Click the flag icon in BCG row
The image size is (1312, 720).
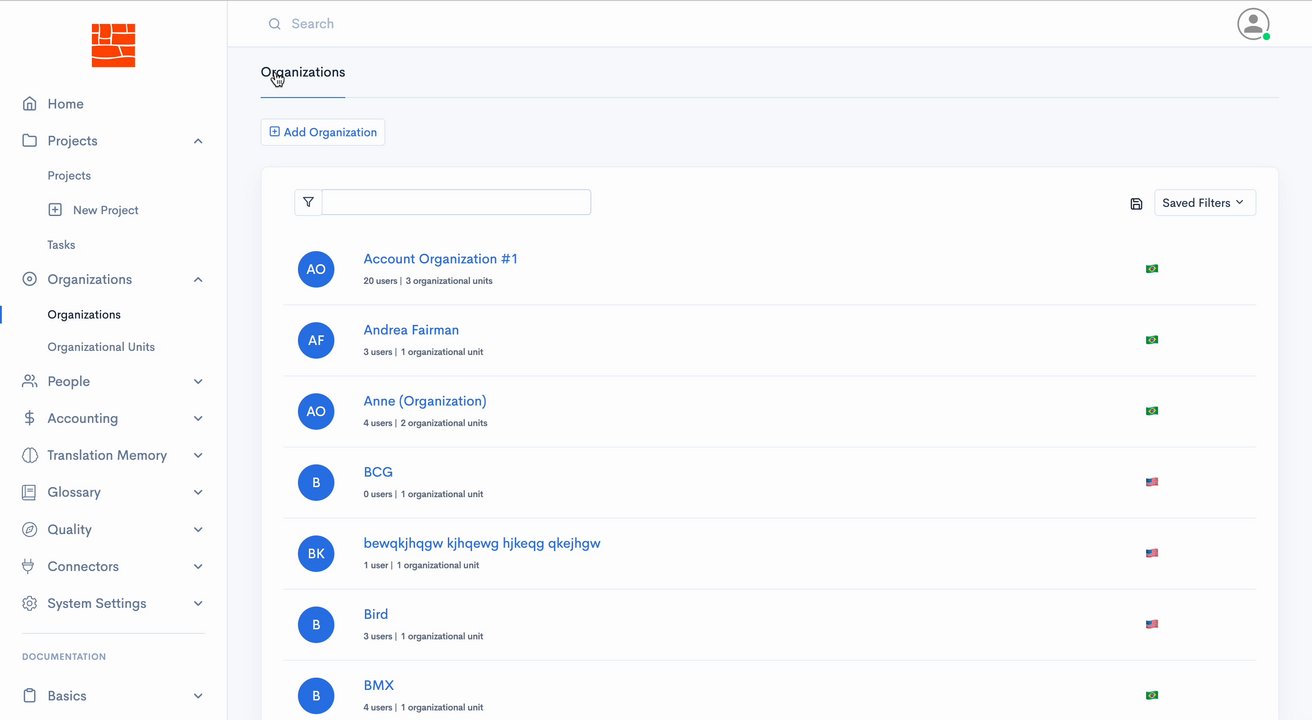1152,482
